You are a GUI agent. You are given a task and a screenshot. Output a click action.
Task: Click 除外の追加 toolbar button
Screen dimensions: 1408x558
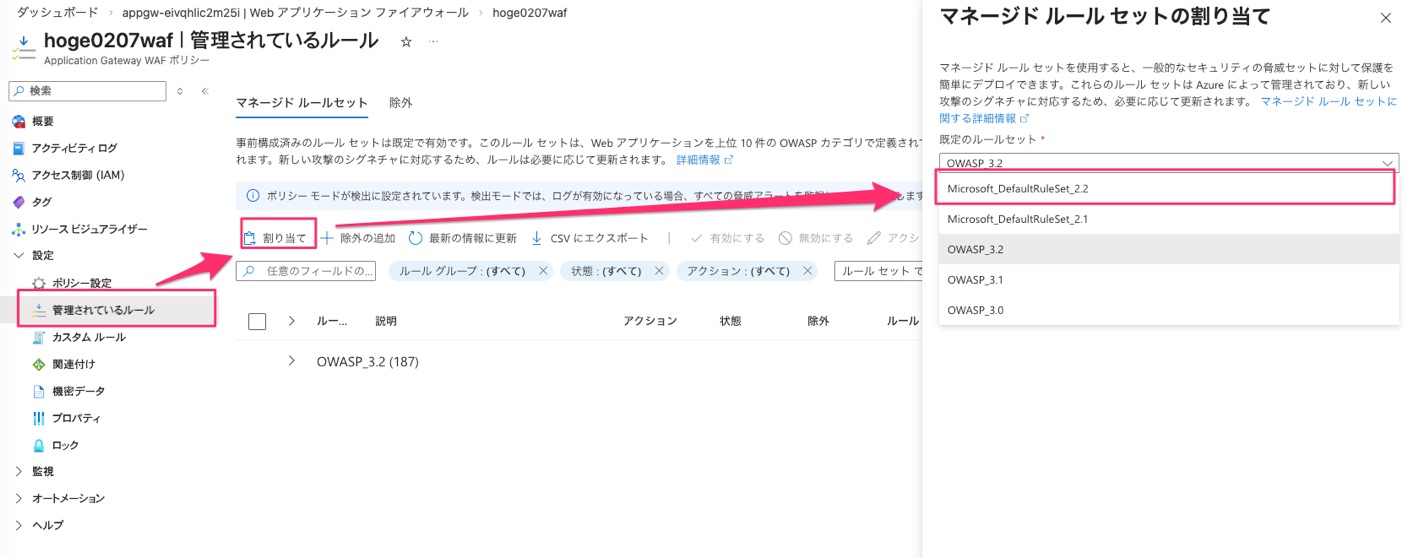[357, 238]
